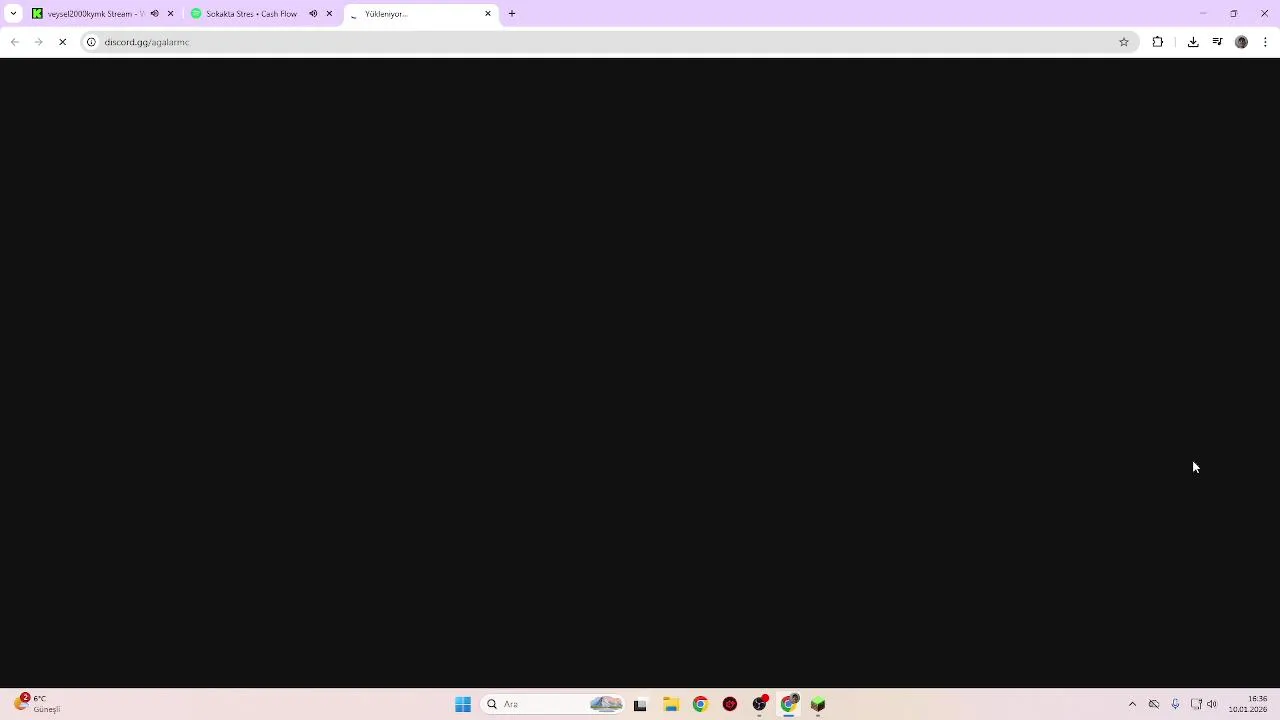Mute audio on Sokakta Stres tab

coord(313,14)
